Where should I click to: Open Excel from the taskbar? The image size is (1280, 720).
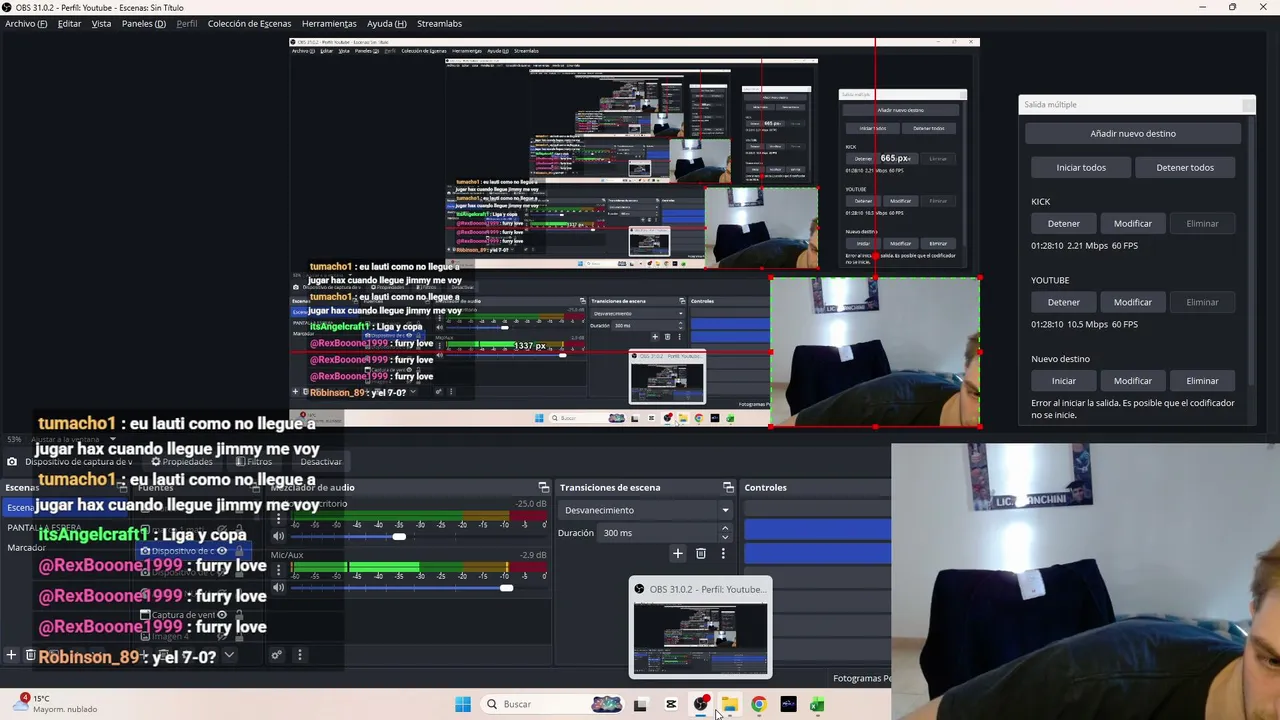[x=817, y=704]
